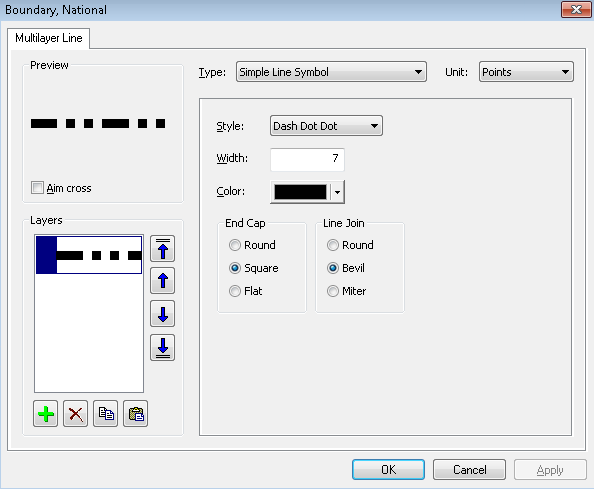Click the Cancel button
594x489 pixels.
click(x=469, y=470)
